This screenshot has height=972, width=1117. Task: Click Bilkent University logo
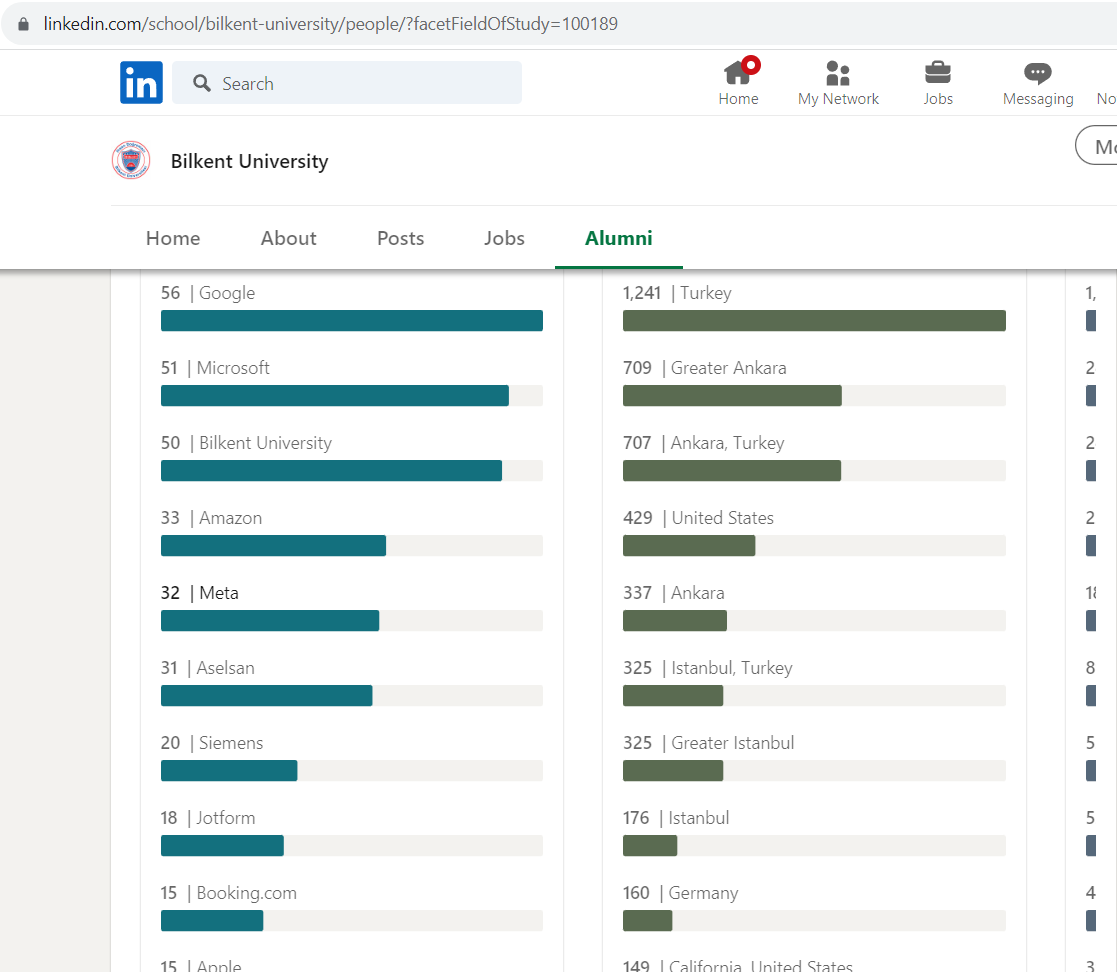(131, 160)
